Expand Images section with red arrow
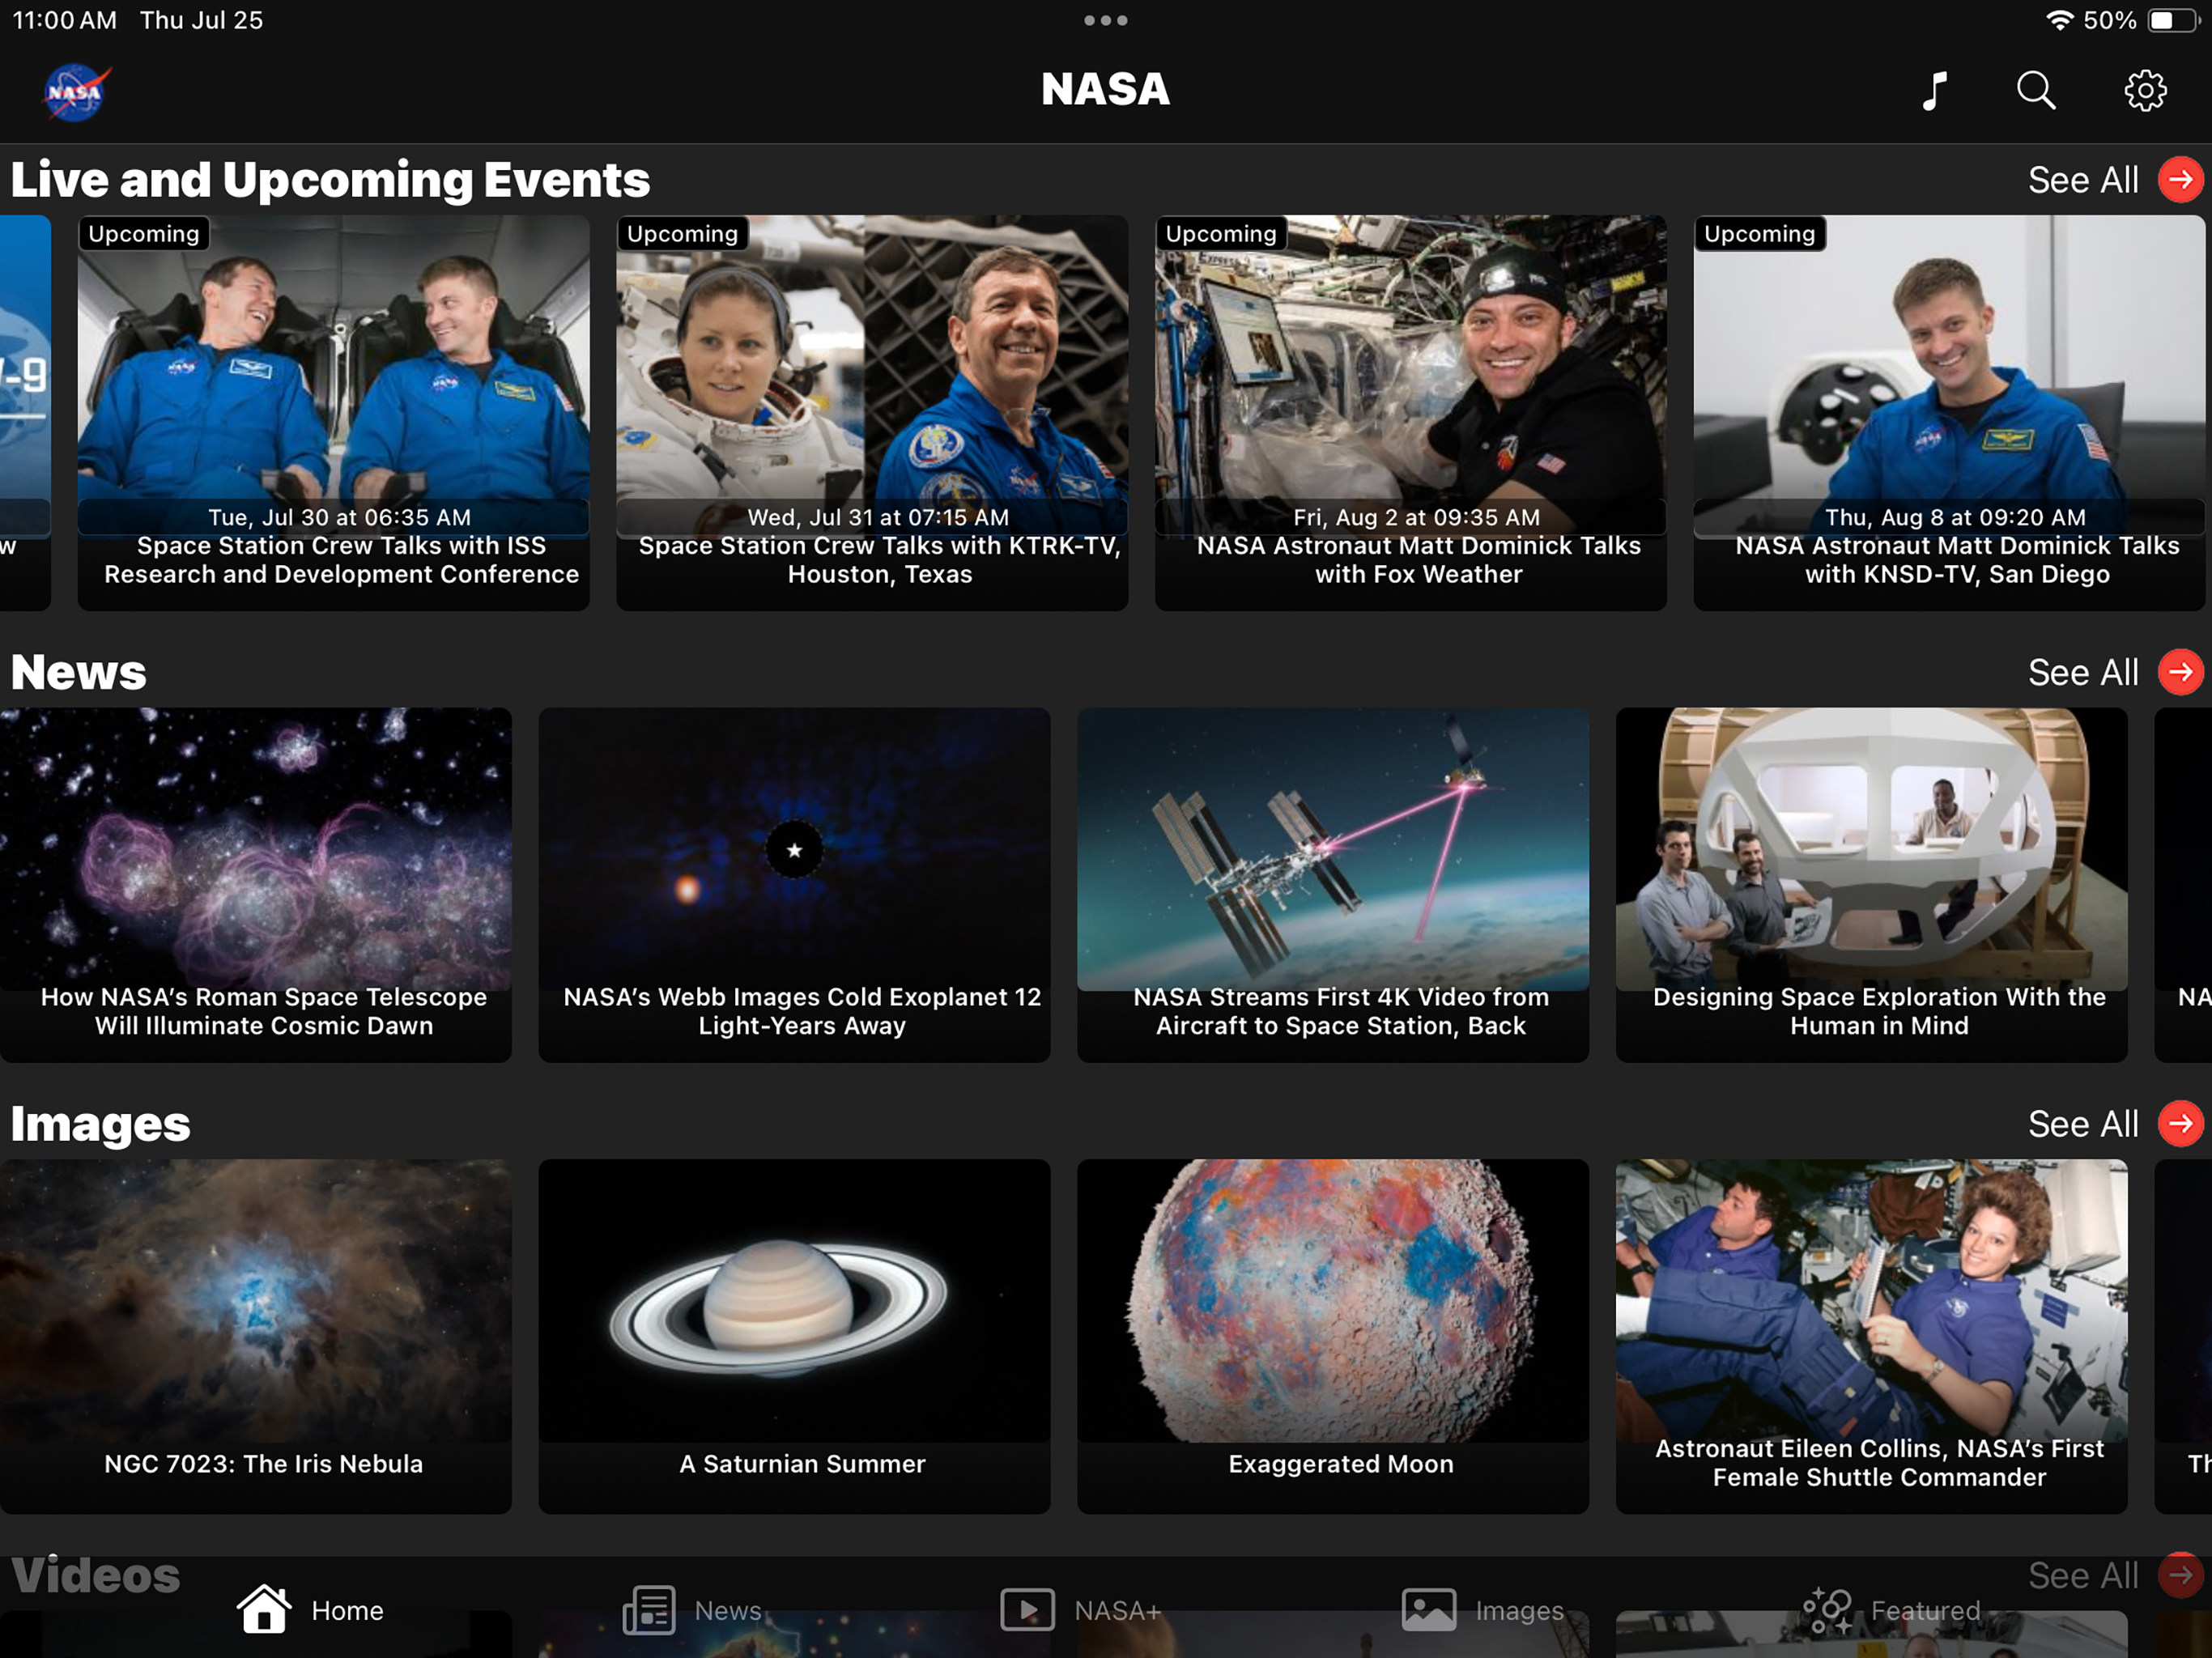 (2180, 1124)
